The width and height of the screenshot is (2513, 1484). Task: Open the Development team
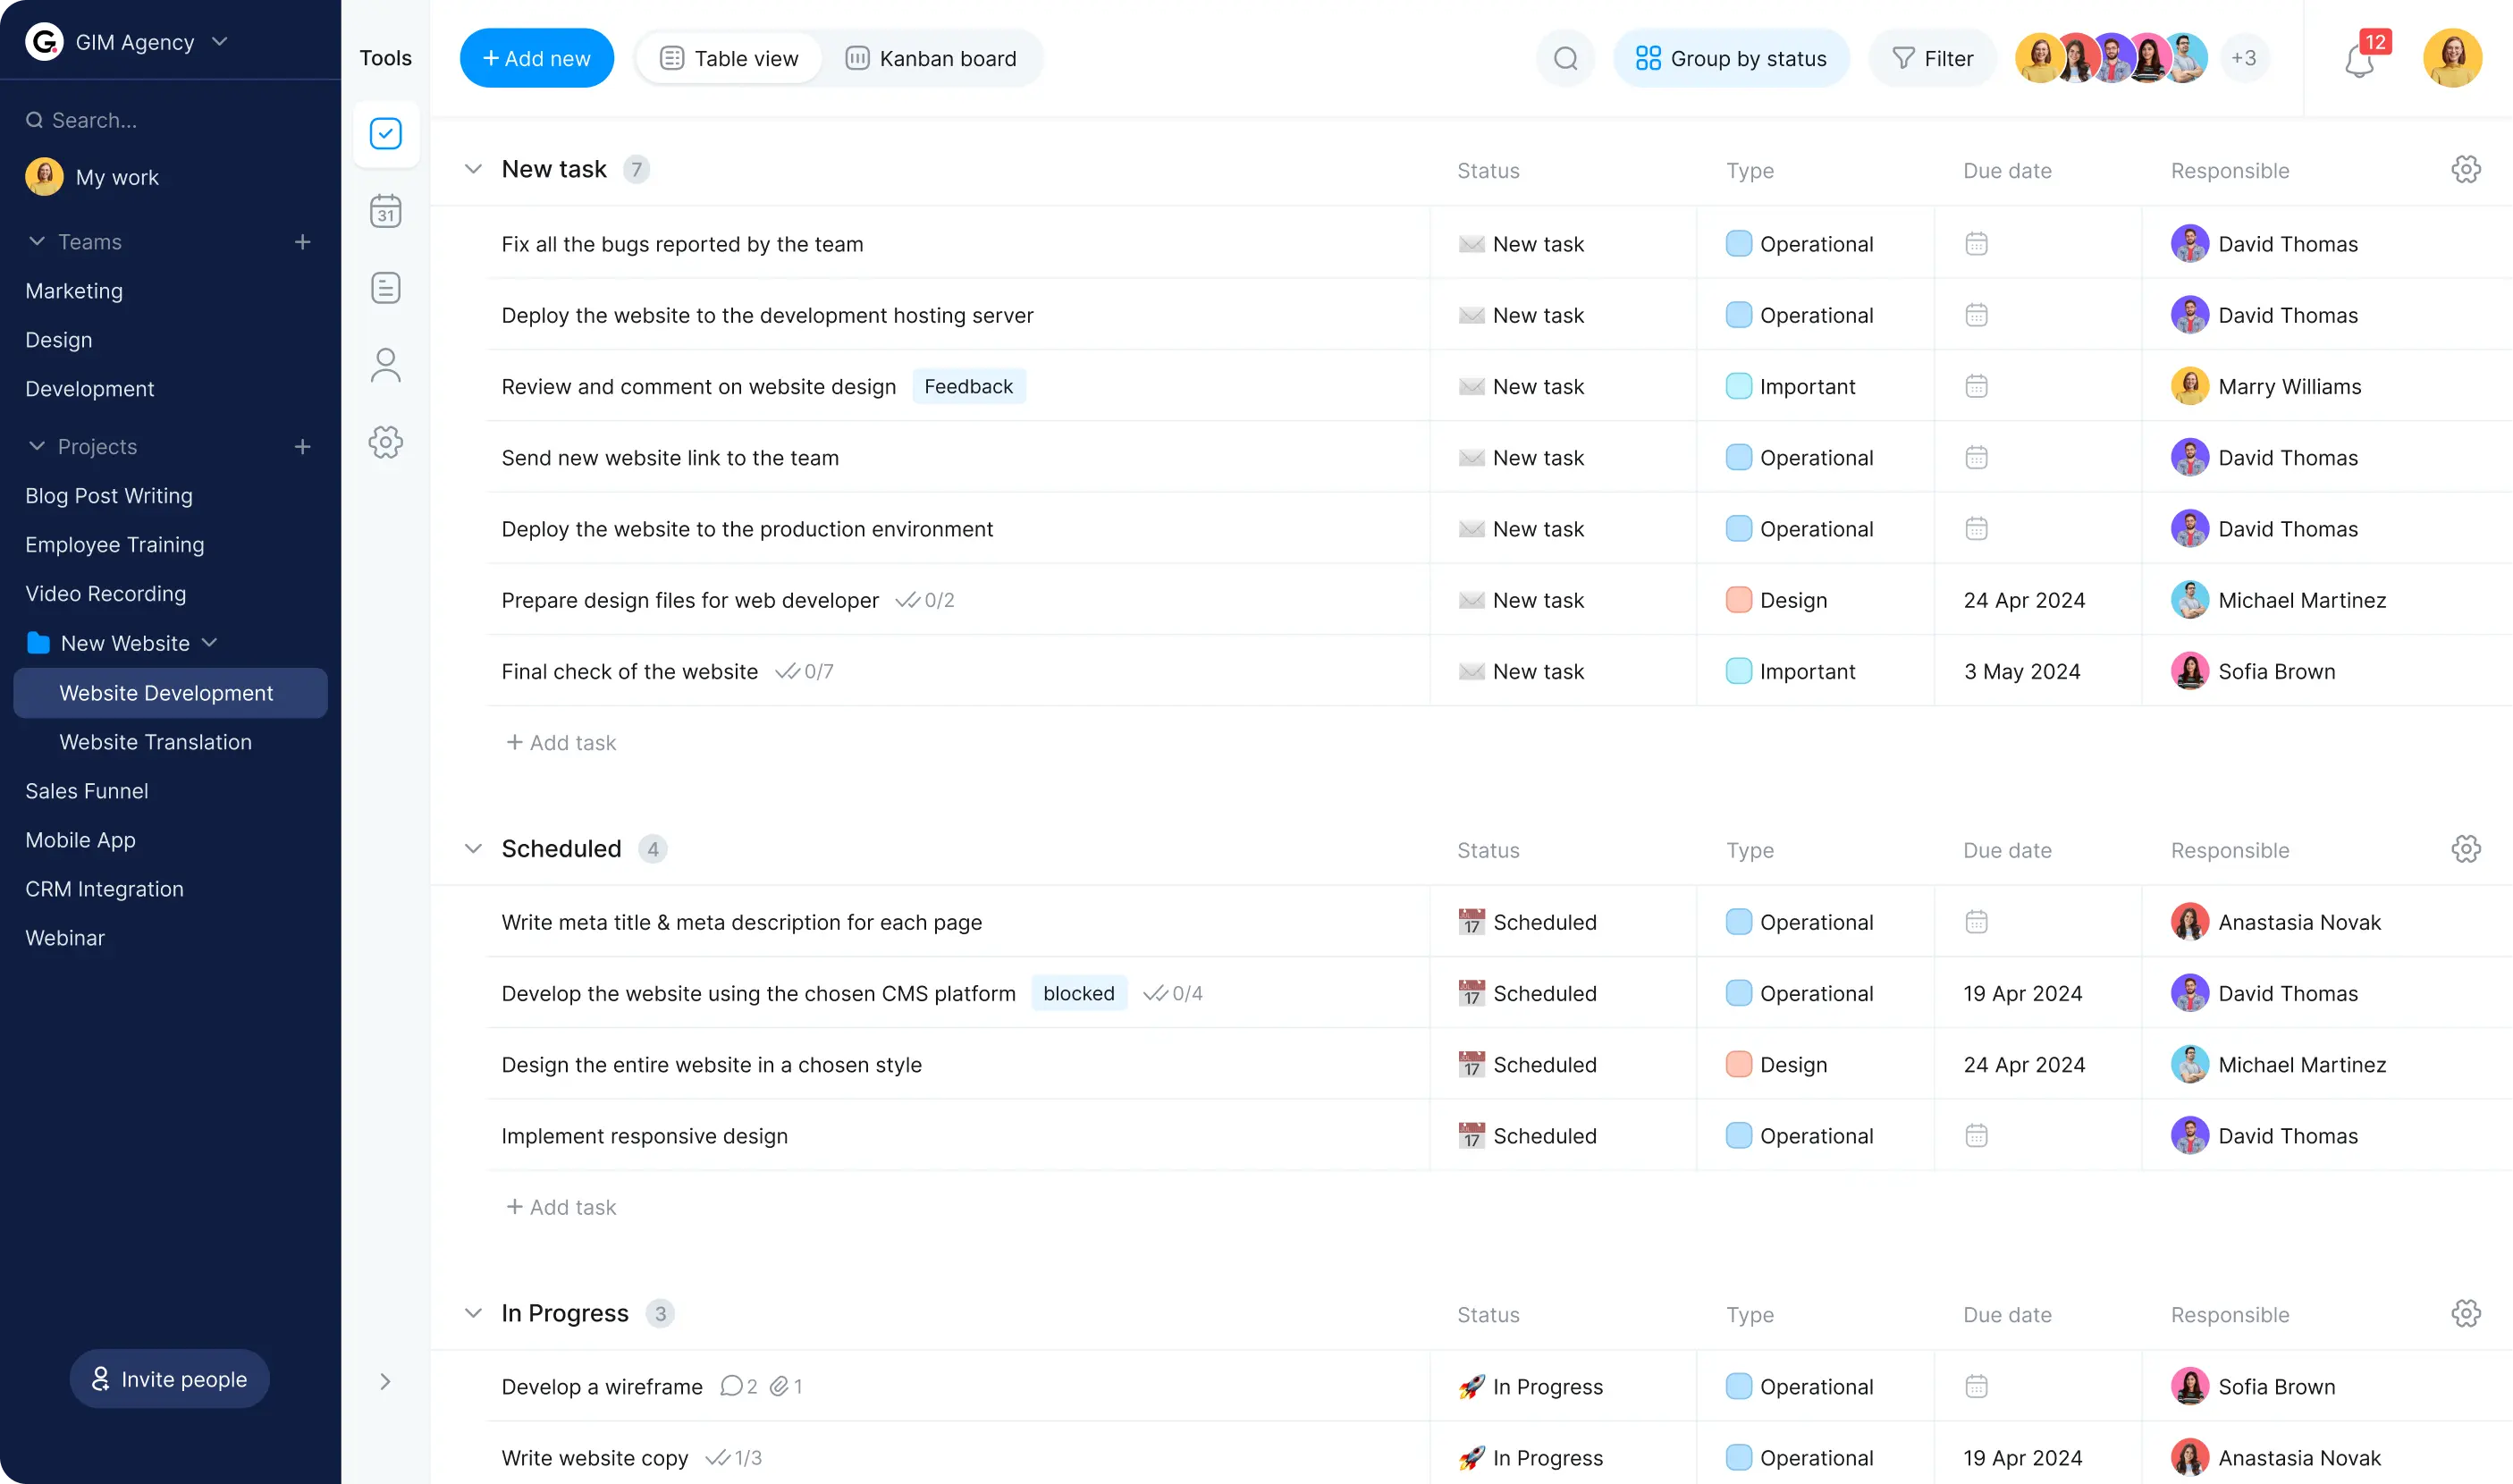89,389
